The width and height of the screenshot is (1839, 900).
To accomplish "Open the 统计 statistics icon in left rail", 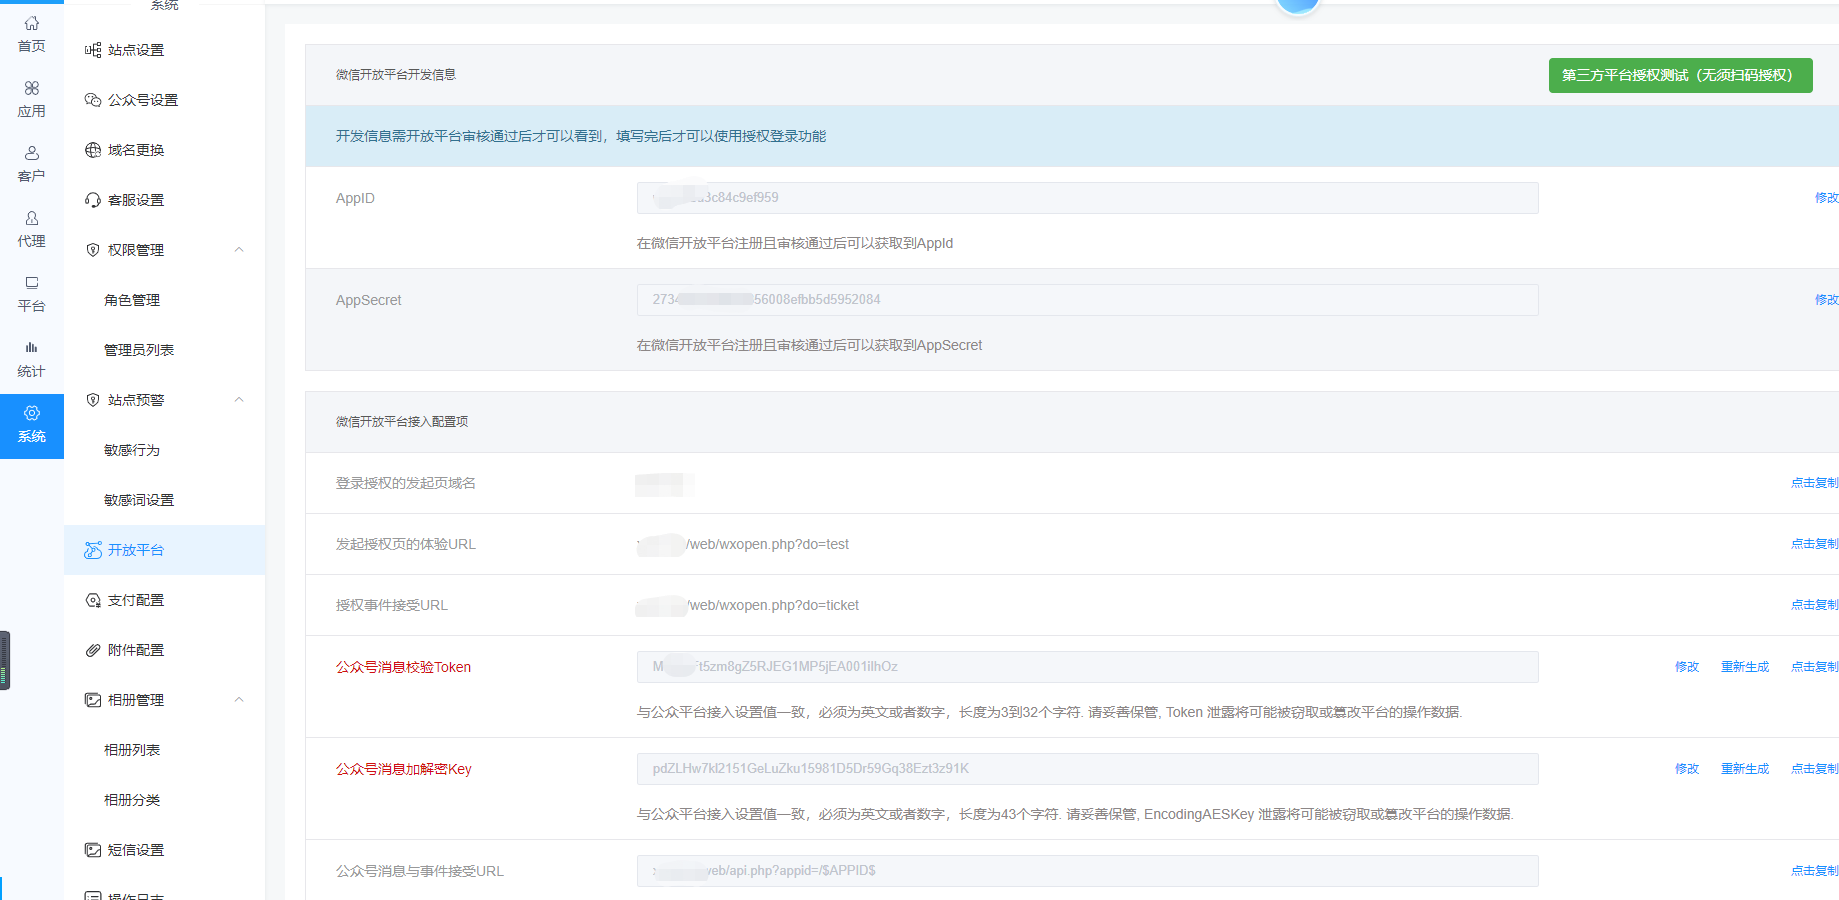I will pyautogui.click(x=32, y=348).
